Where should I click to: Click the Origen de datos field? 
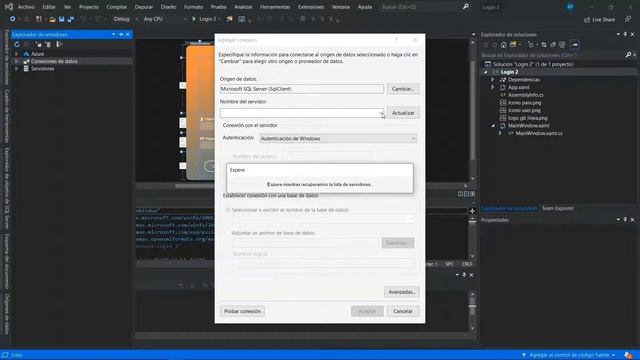click(302, 89)
